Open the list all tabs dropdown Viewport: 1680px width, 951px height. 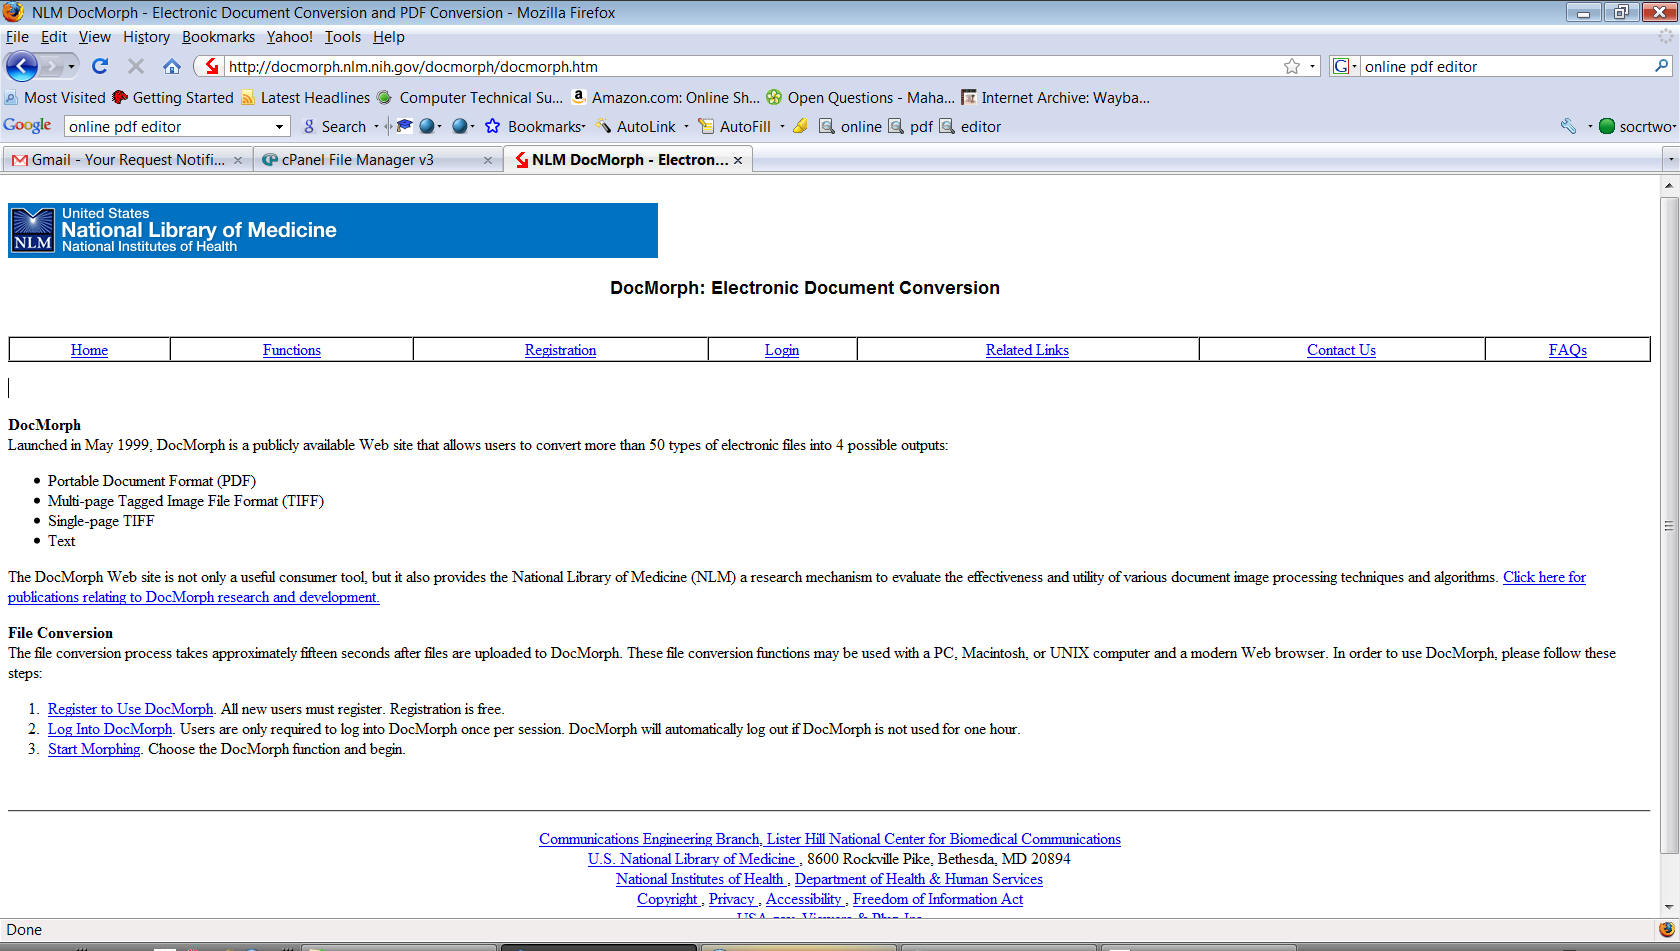[x=1669, y=159]
